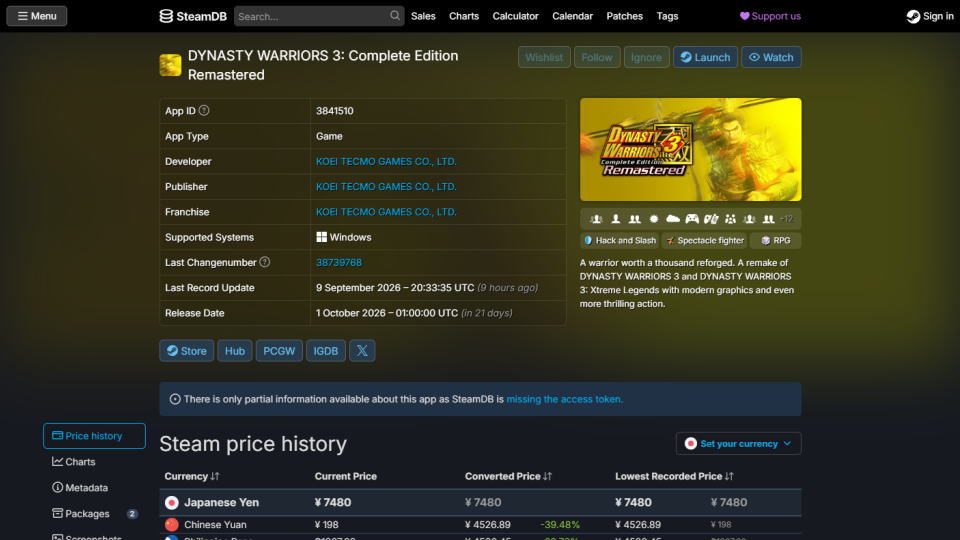Click the search magnifier icon
Viewport: 960px width, 540px height.
pyautogui.click(x=395, y=16)
